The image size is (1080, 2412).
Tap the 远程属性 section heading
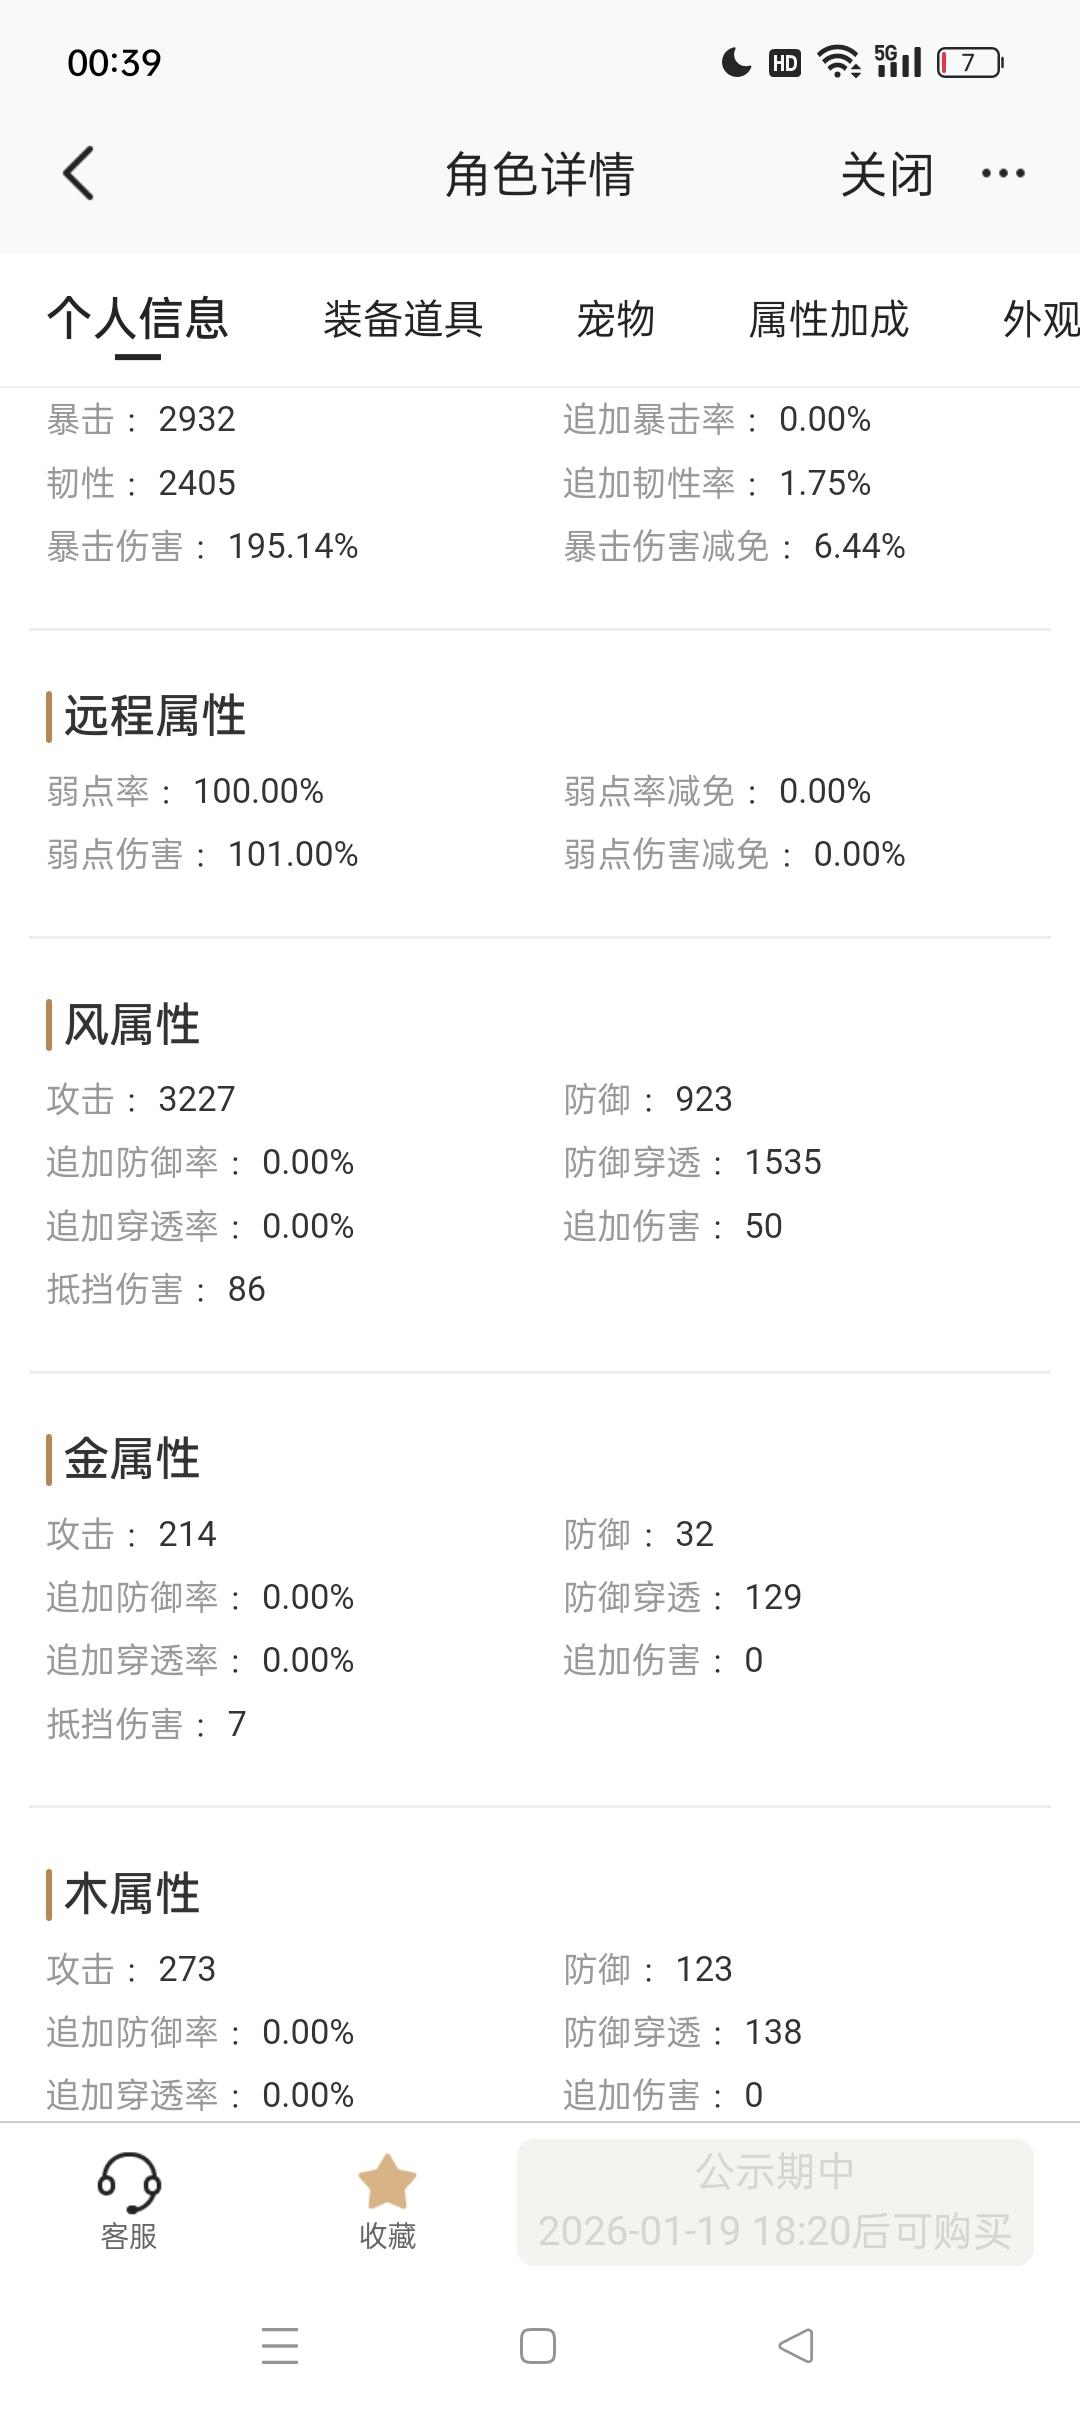[x=155, y=716]
